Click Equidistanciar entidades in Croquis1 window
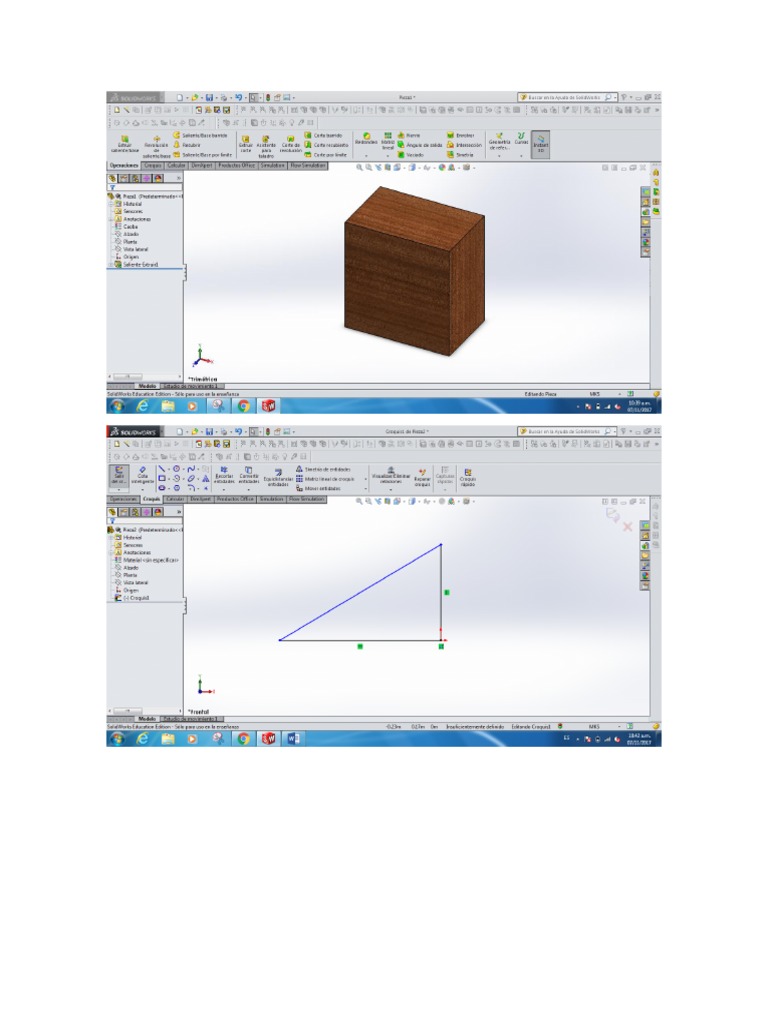 coord(278,477)
